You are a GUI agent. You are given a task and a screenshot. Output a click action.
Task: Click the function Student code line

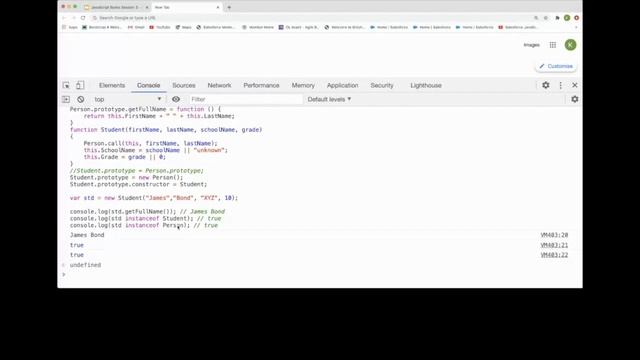coord(166,130)
